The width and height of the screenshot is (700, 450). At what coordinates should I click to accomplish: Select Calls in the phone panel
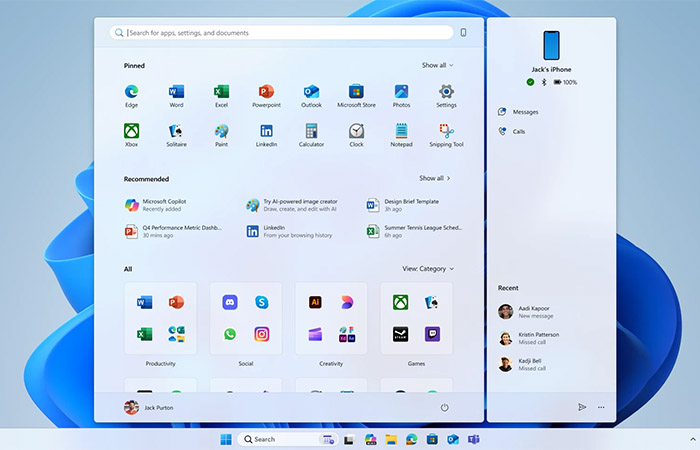[x=518, y=131]
